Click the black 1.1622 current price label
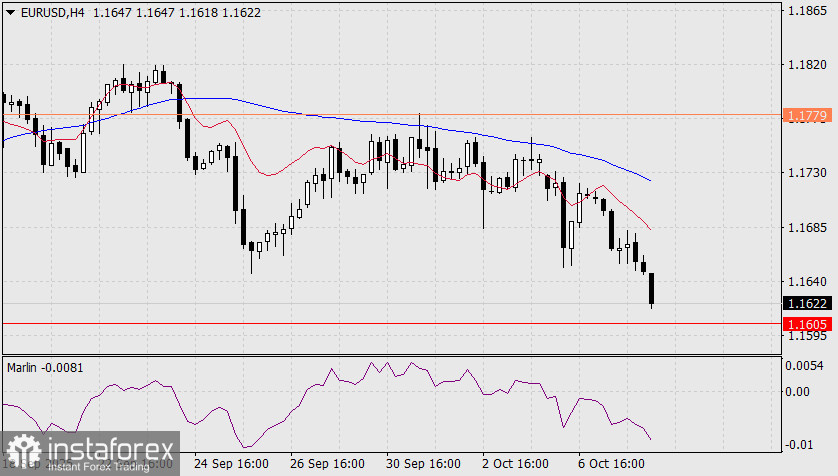 click(808, 303)
